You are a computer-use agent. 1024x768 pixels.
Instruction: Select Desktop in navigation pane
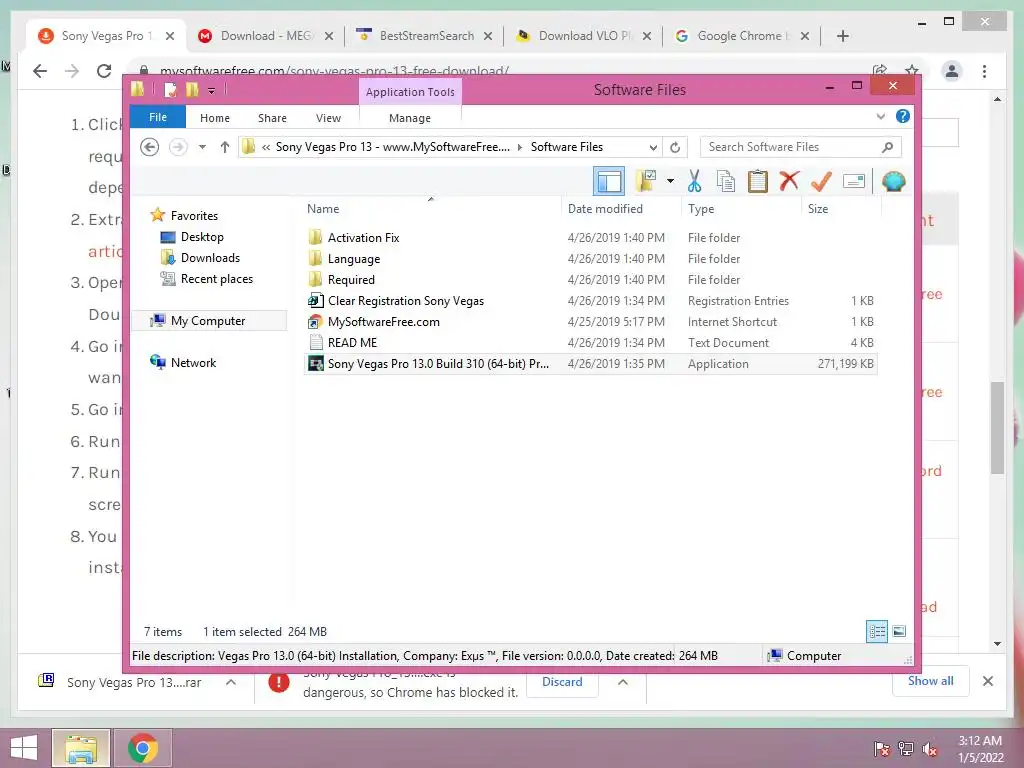[202, 236]
